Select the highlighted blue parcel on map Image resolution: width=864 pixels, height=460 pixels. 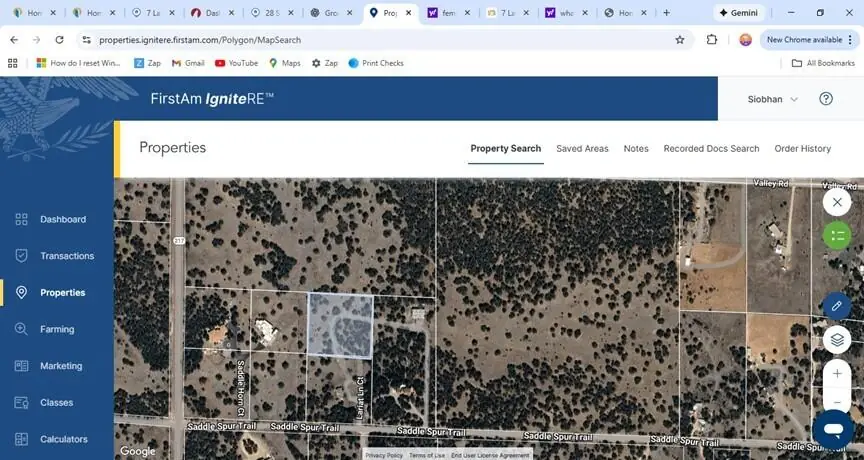coord(340,326)
